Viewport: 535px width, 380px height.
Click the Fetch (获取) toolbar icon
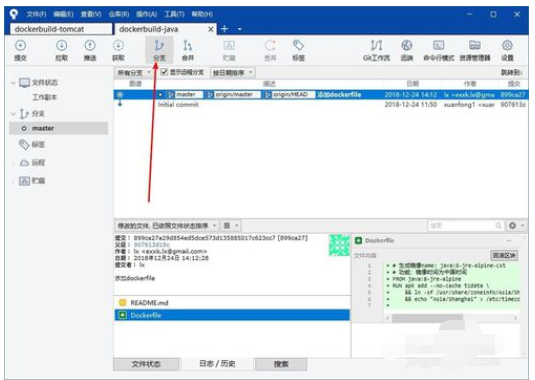coord(118,45)
